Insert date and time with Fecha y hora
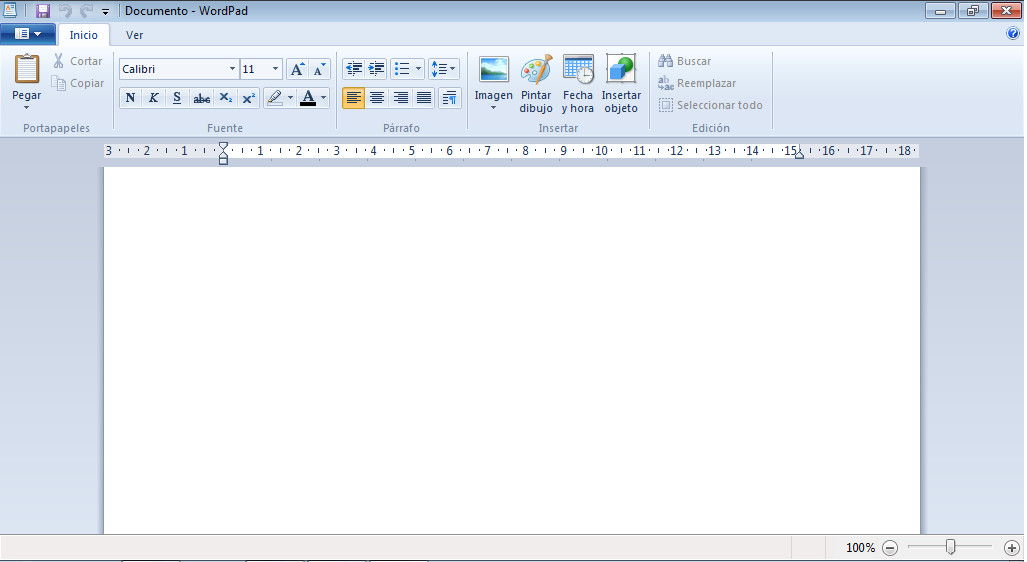 tap(578, 70)
